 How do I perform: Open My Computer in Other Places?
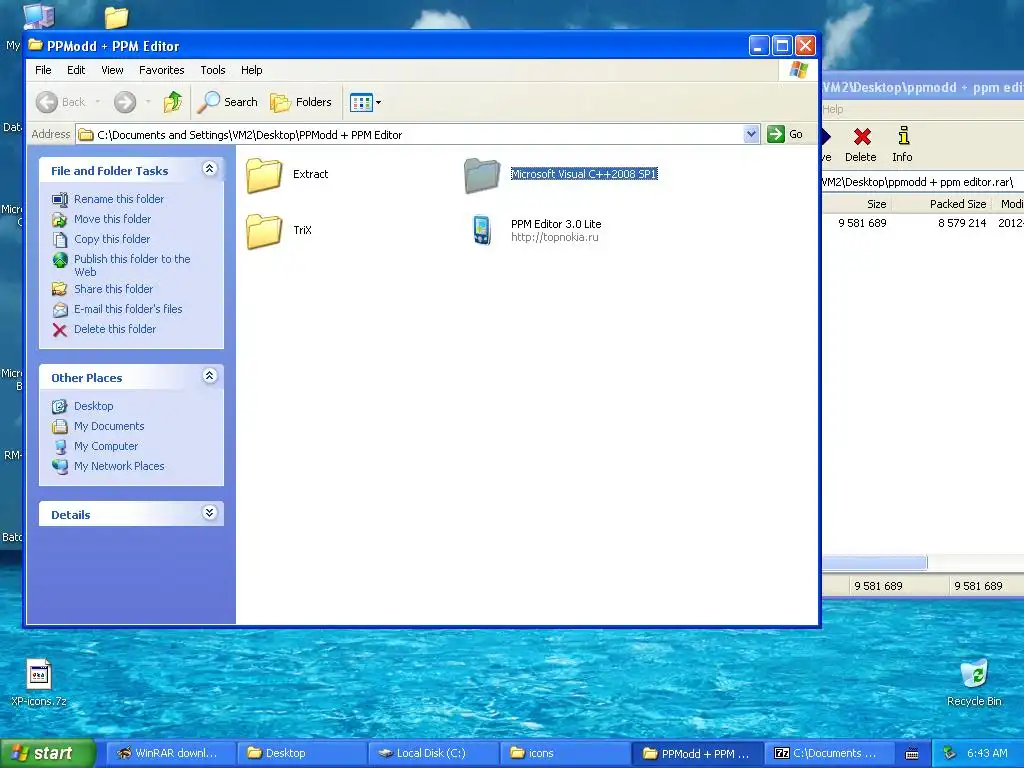point(106,446)
